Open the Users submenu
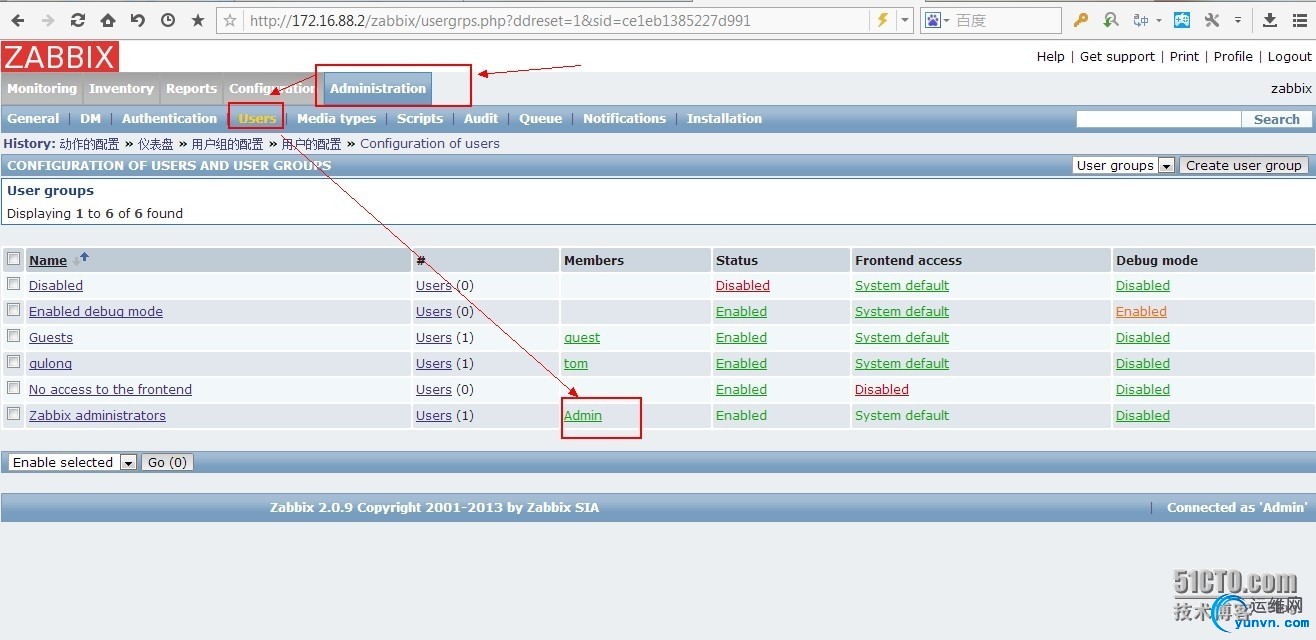The width and height of the screenshot is (1316, 640). click(257, 118)
